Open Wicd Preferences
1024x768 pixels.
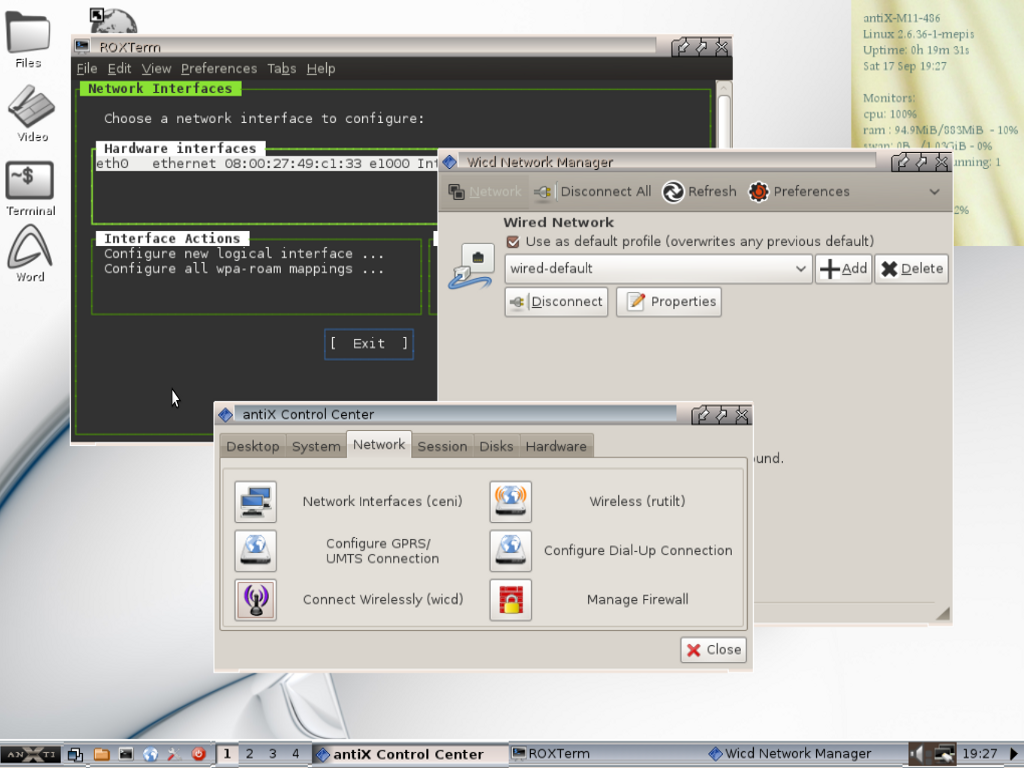coord(799,191)
